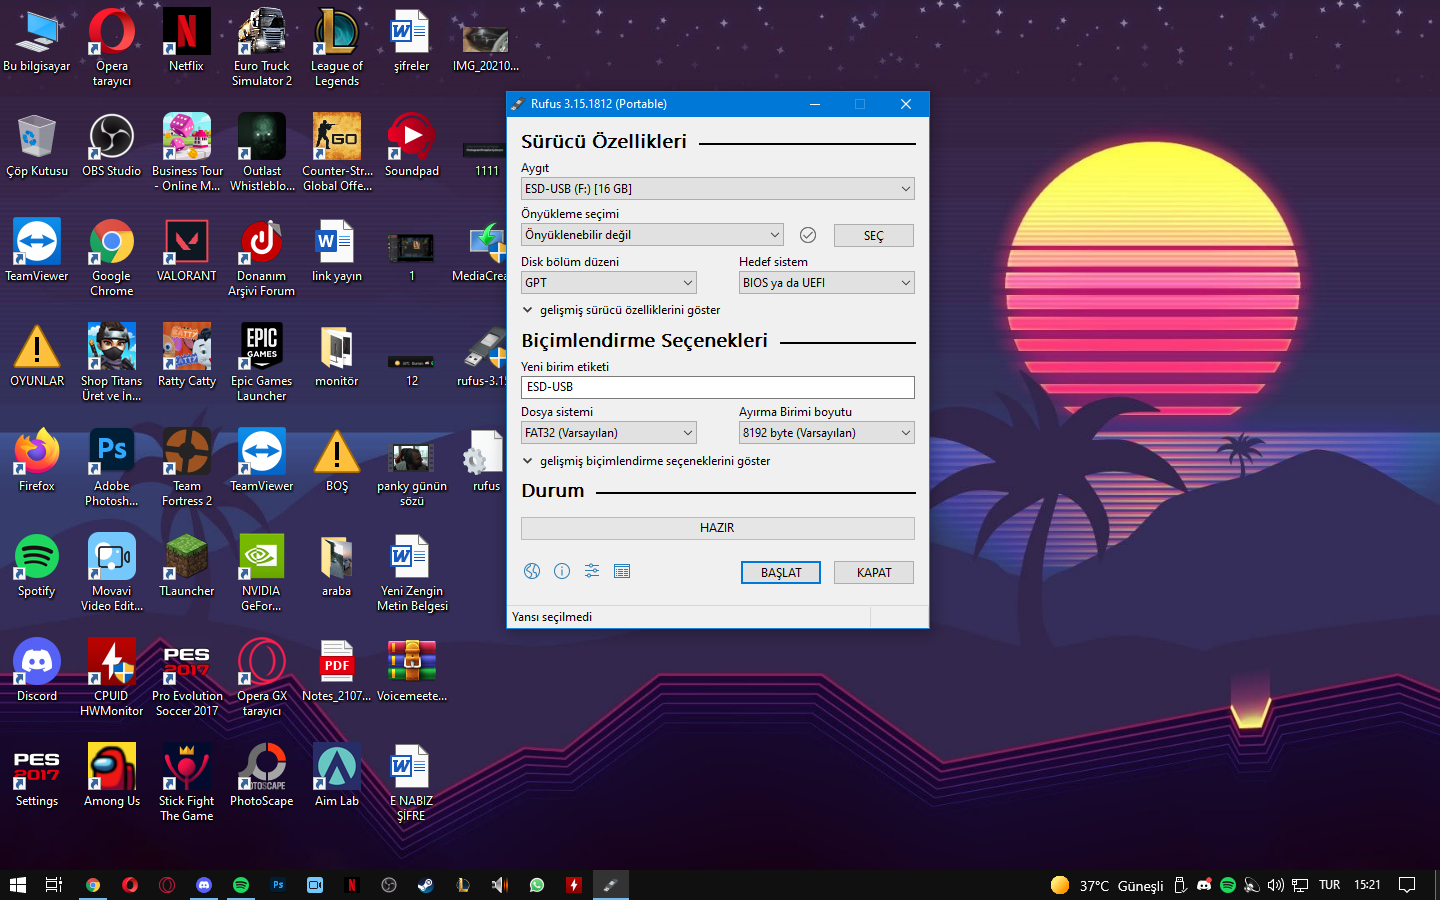Select League of Legends desktop icon
Screen dimensions: 1440x900
[x=337, y=48]
